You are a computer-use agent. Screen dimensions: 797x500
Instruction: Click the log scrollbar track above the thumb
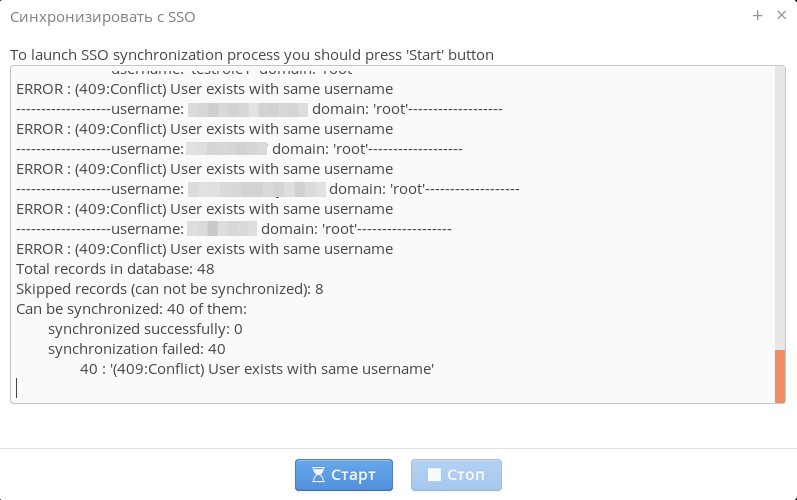780,200
